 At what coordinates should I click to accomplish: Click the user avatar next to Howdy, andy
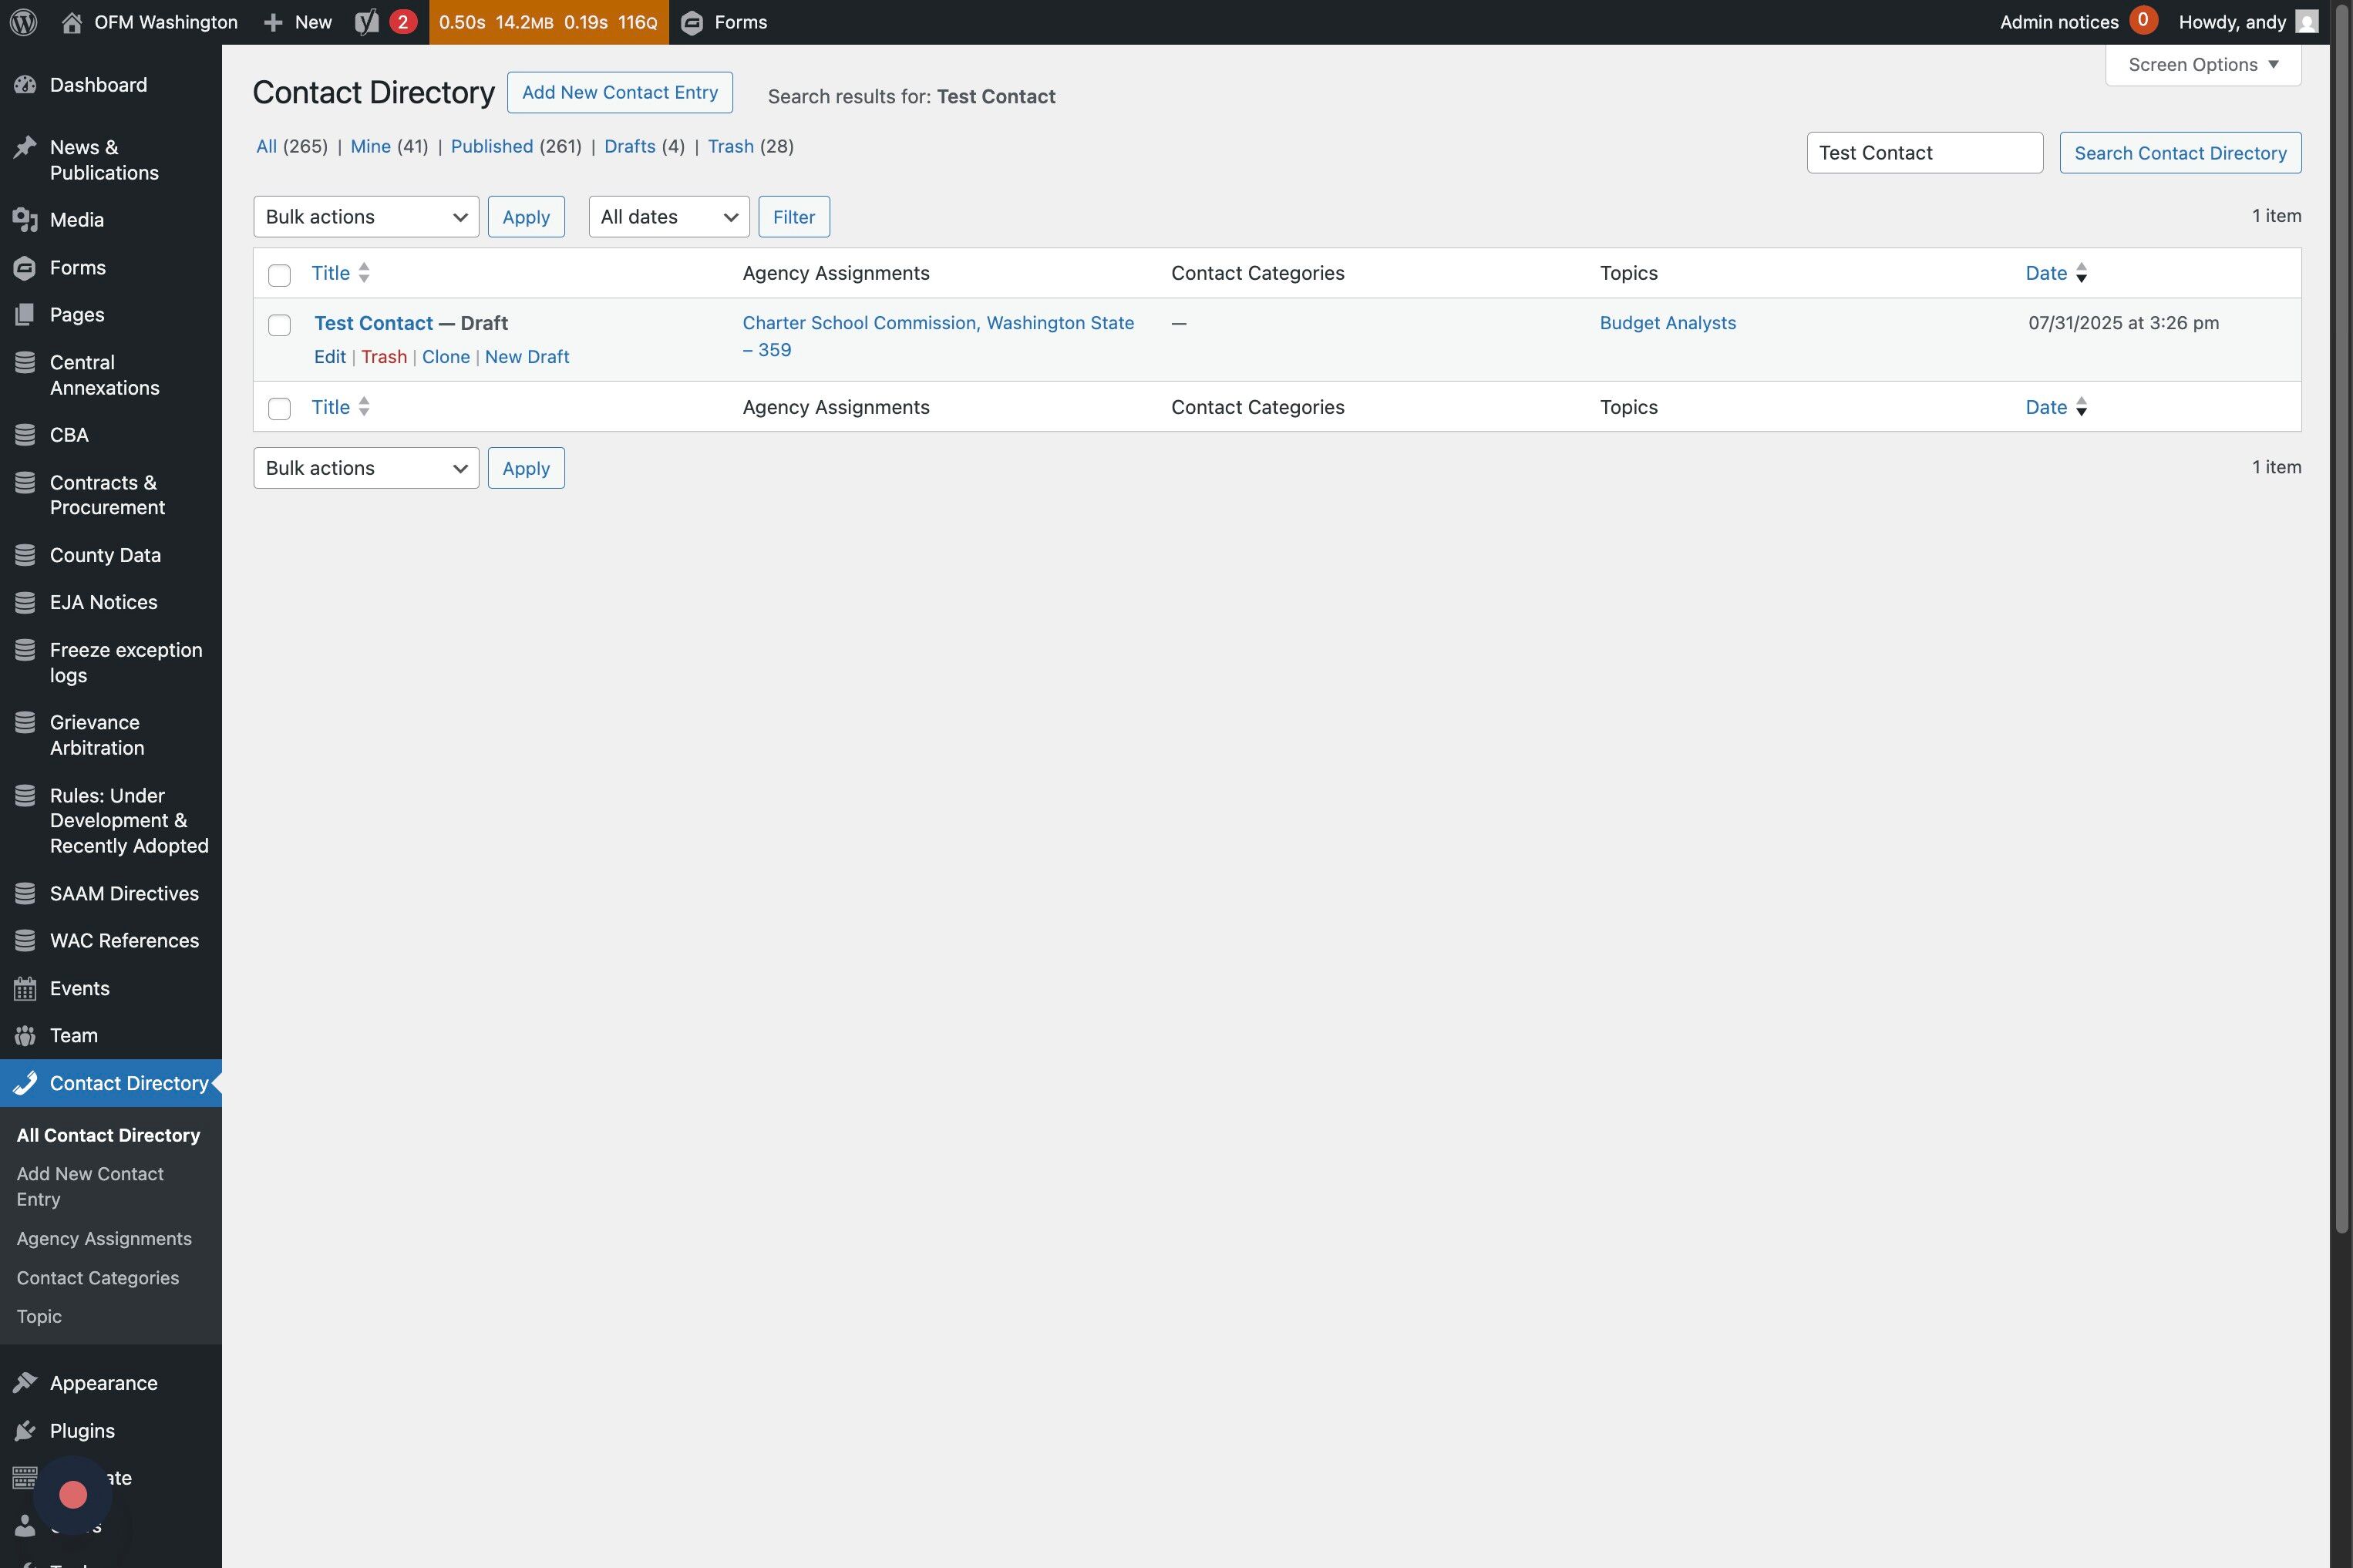2306,22
